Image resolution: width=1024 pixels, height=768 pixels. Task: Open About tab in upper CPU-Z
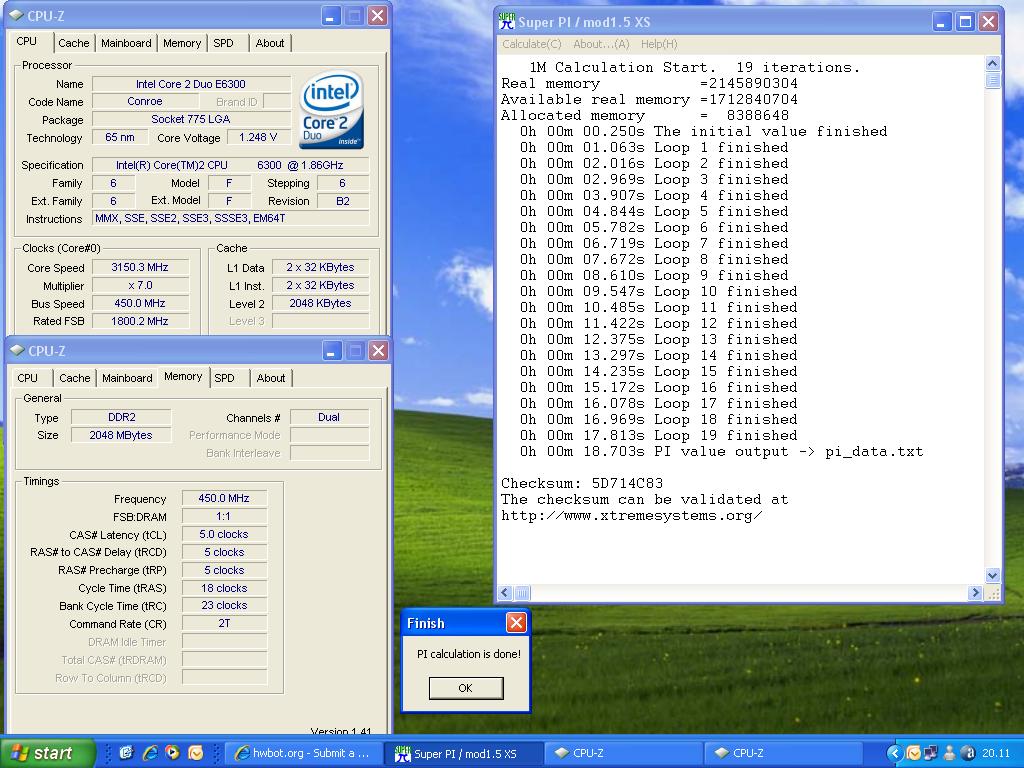click(270, 43)
